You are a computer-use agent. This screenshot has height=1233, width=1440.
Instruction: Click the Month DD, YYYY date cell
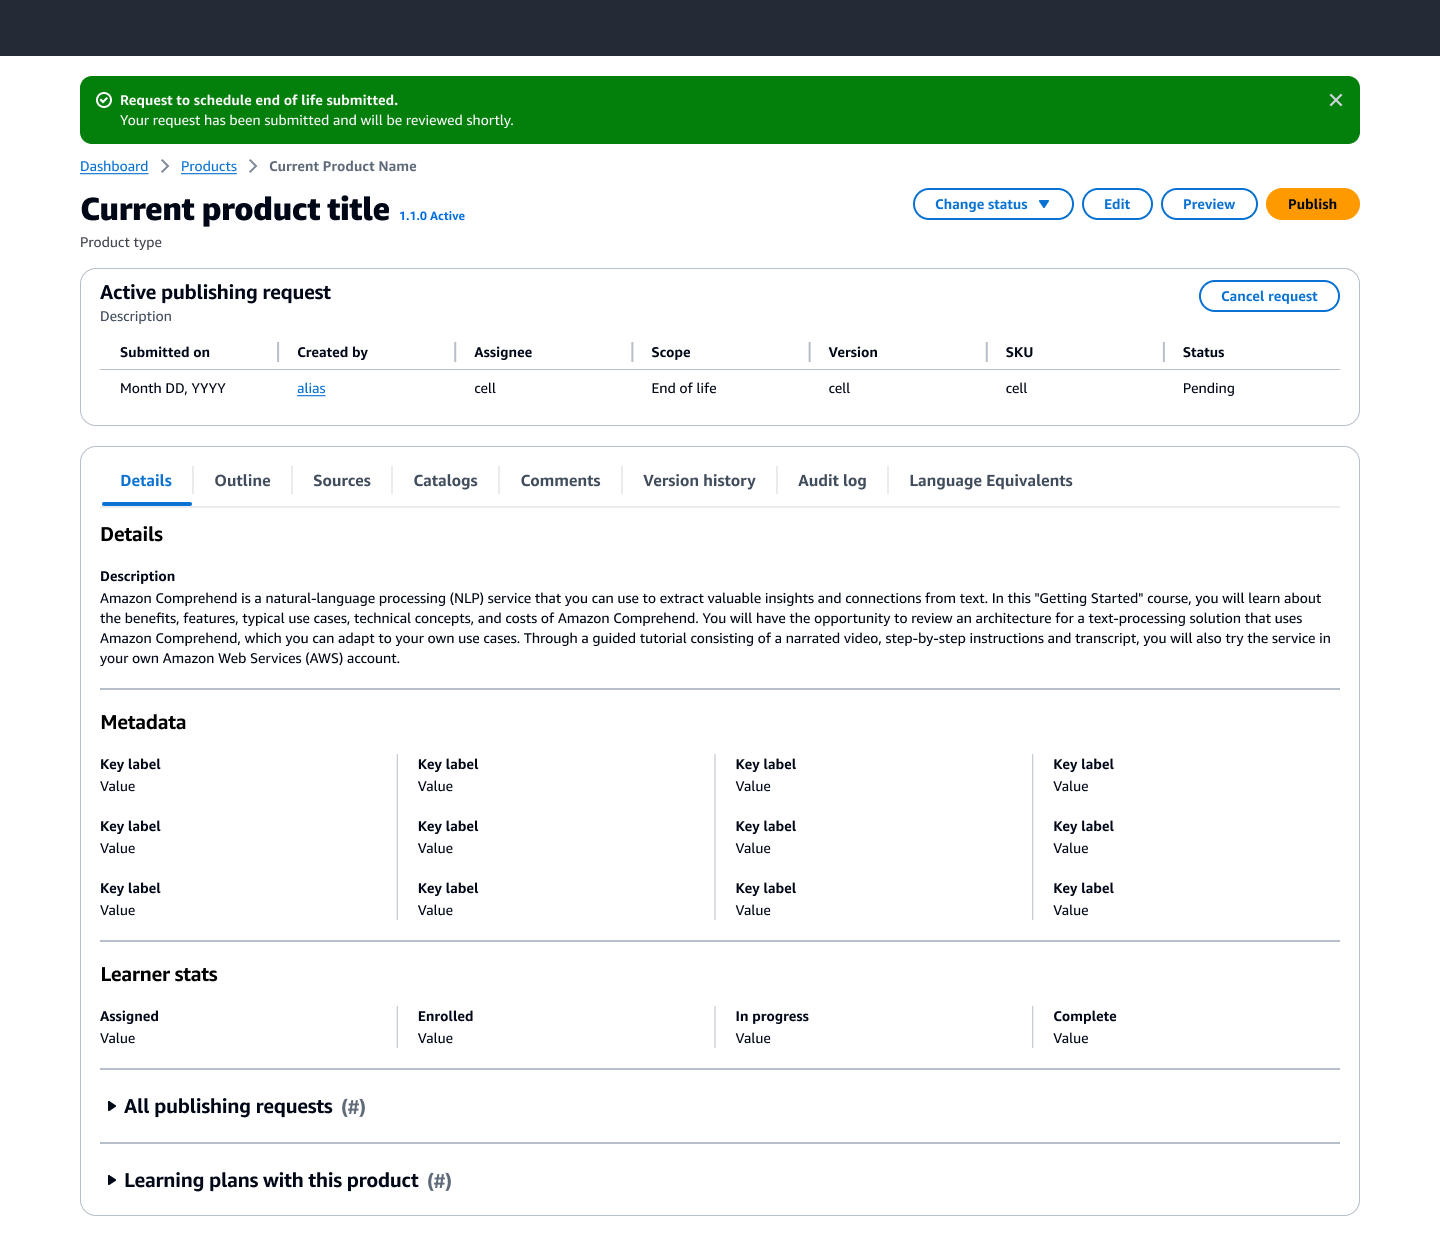(x=173, y=388)
